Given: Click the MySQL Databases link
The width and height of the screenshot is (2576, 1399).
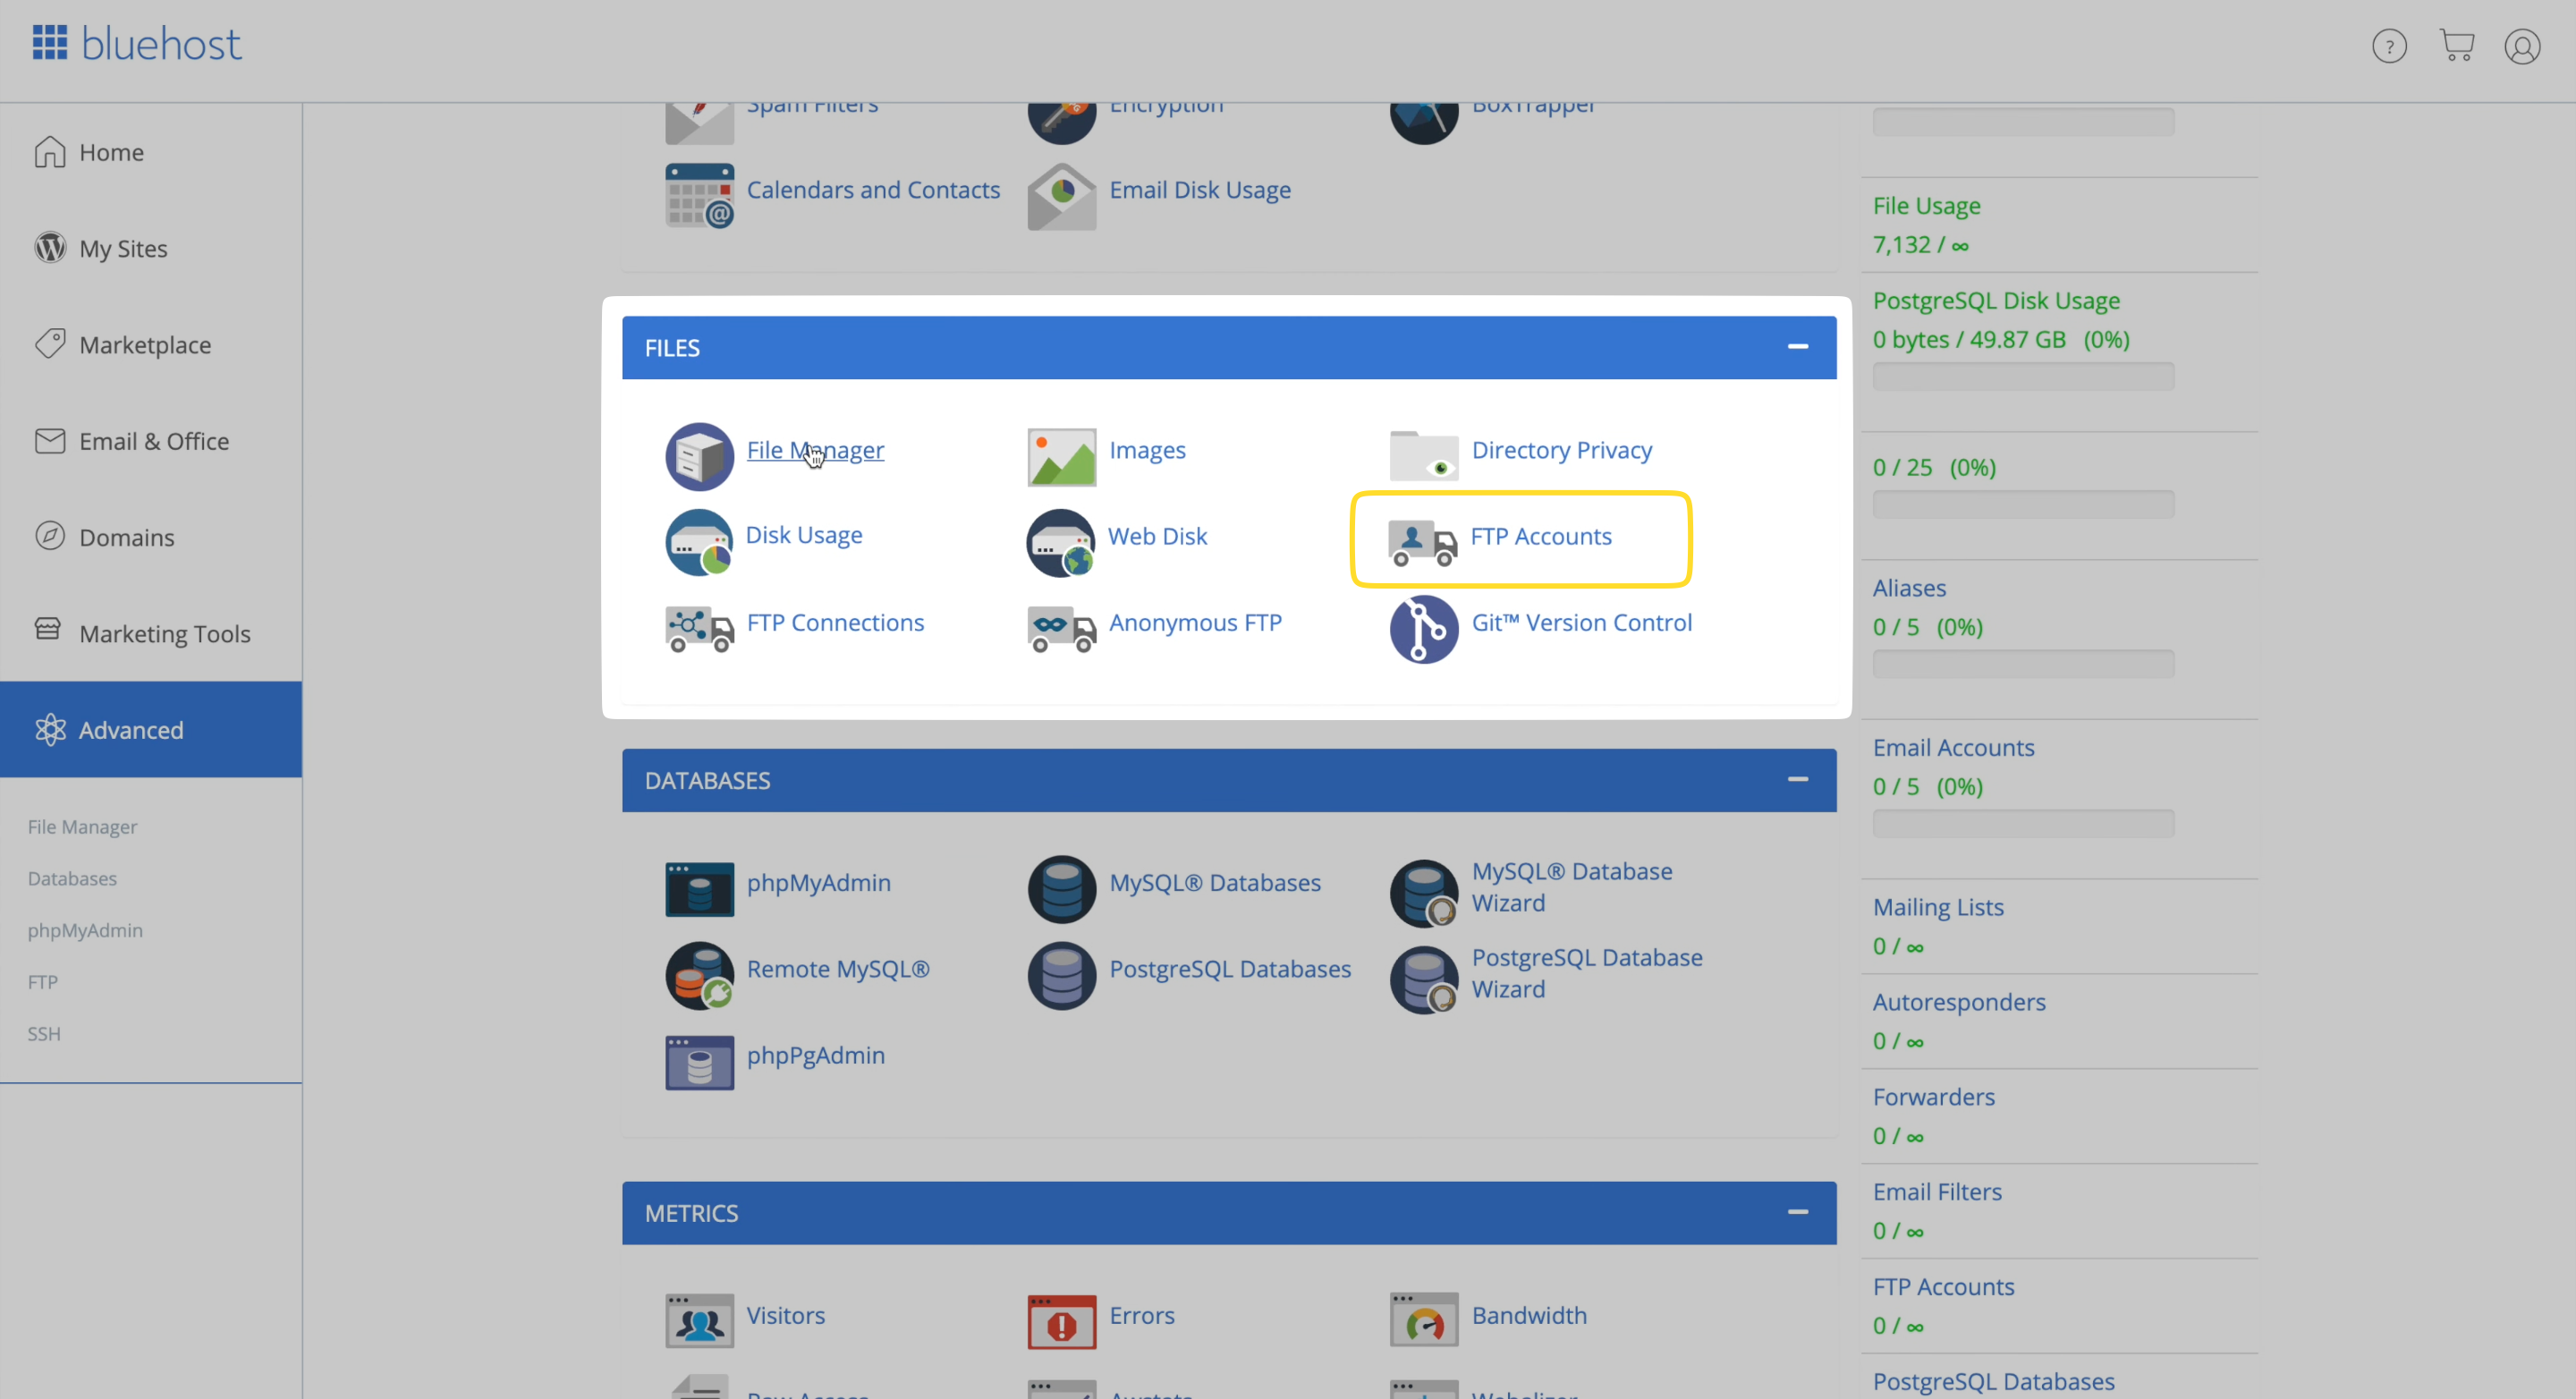Looking at the screenshot, I should [1214, 880].
